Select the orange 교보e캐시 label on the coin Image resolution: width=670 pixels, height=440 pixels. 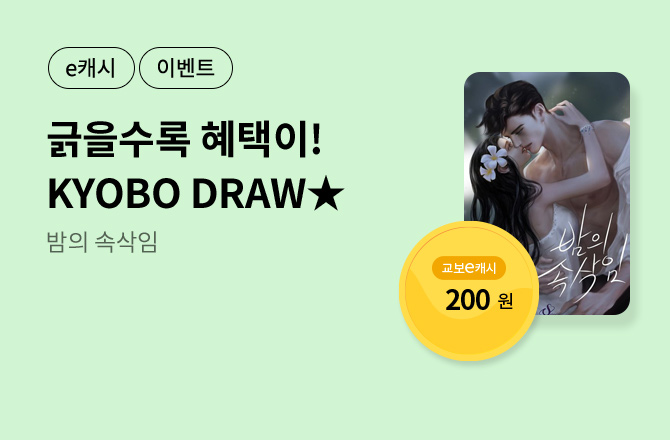[x=469, y=268]
